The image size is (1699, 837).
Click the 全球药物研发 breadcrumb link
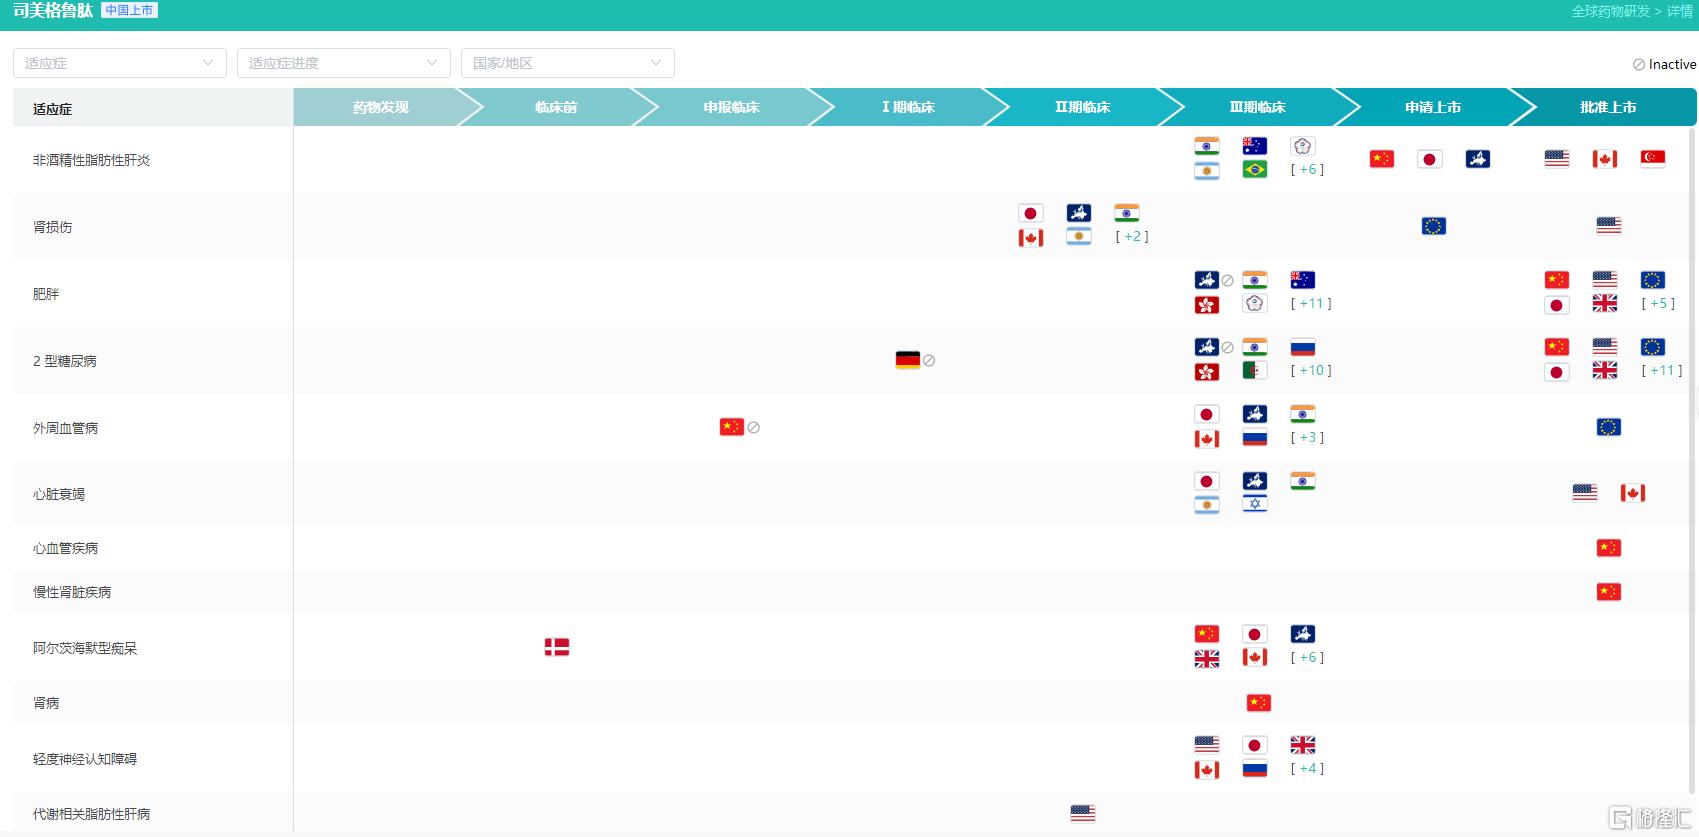point(1610,11)
